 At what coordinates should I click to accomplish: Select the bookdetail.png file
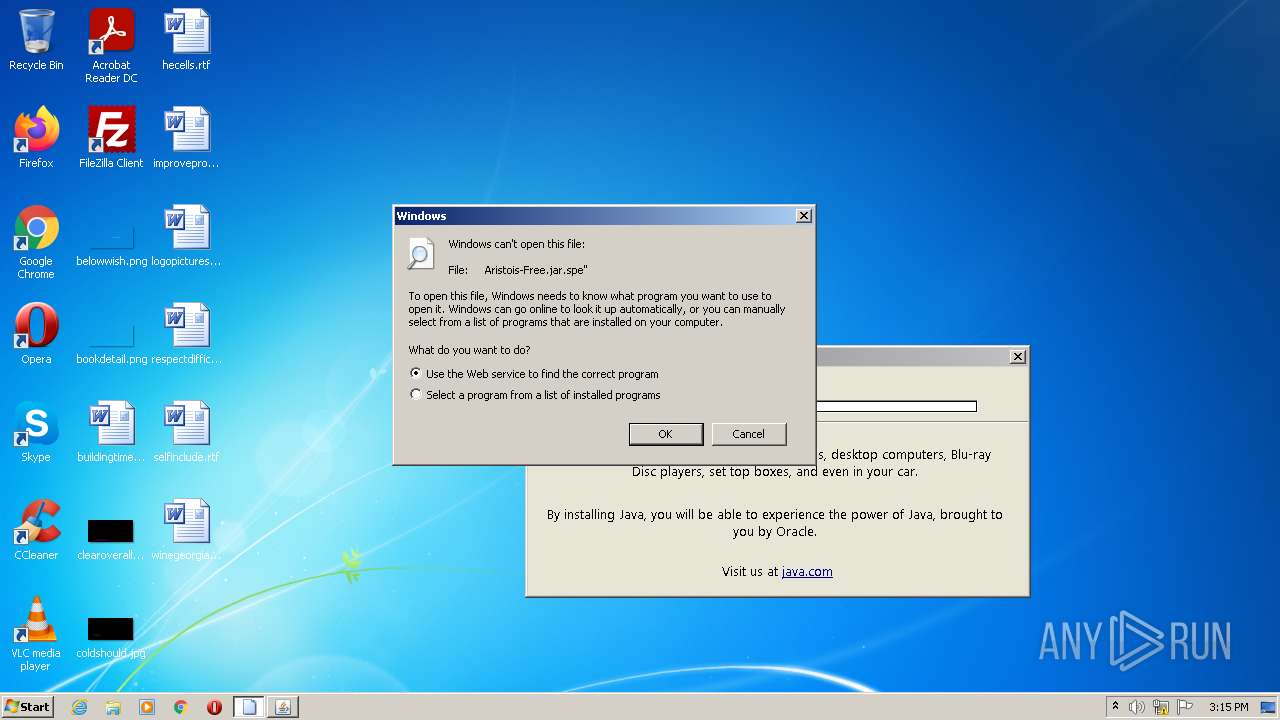pyautogui.click(x=111, y=340)
